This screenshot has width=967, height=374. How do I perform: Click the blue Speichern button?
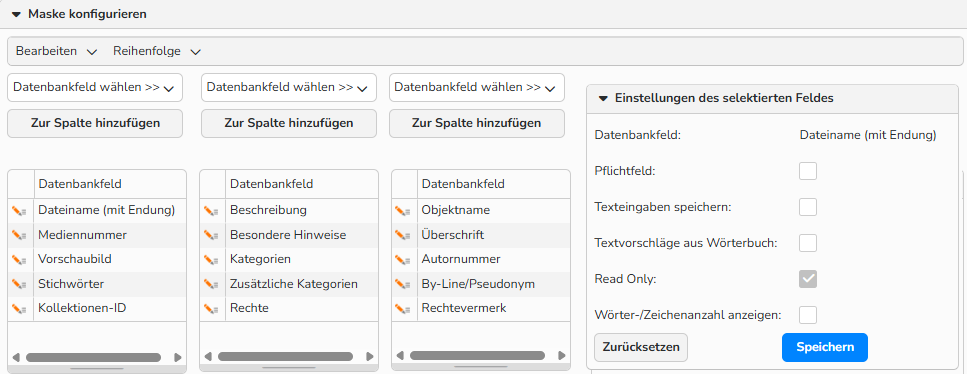825,347
